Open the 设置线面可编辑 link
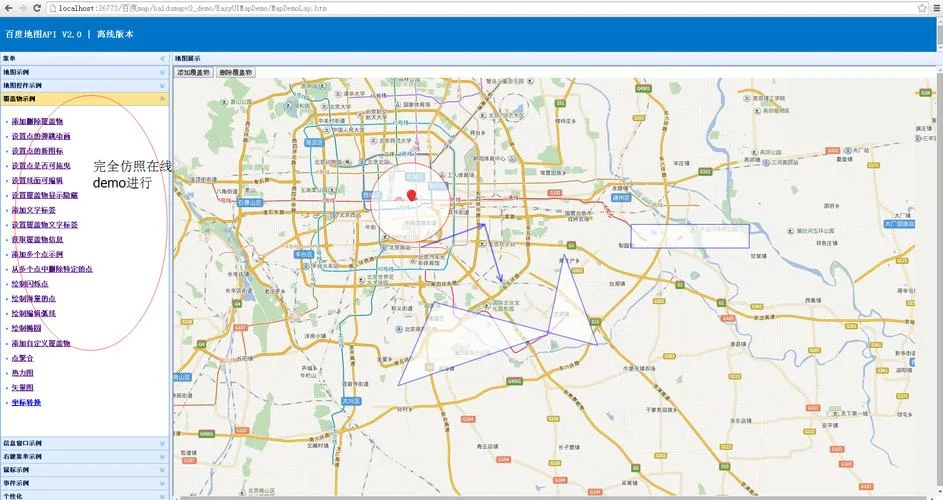Screen dimensions: 943x500 (37, 181)
